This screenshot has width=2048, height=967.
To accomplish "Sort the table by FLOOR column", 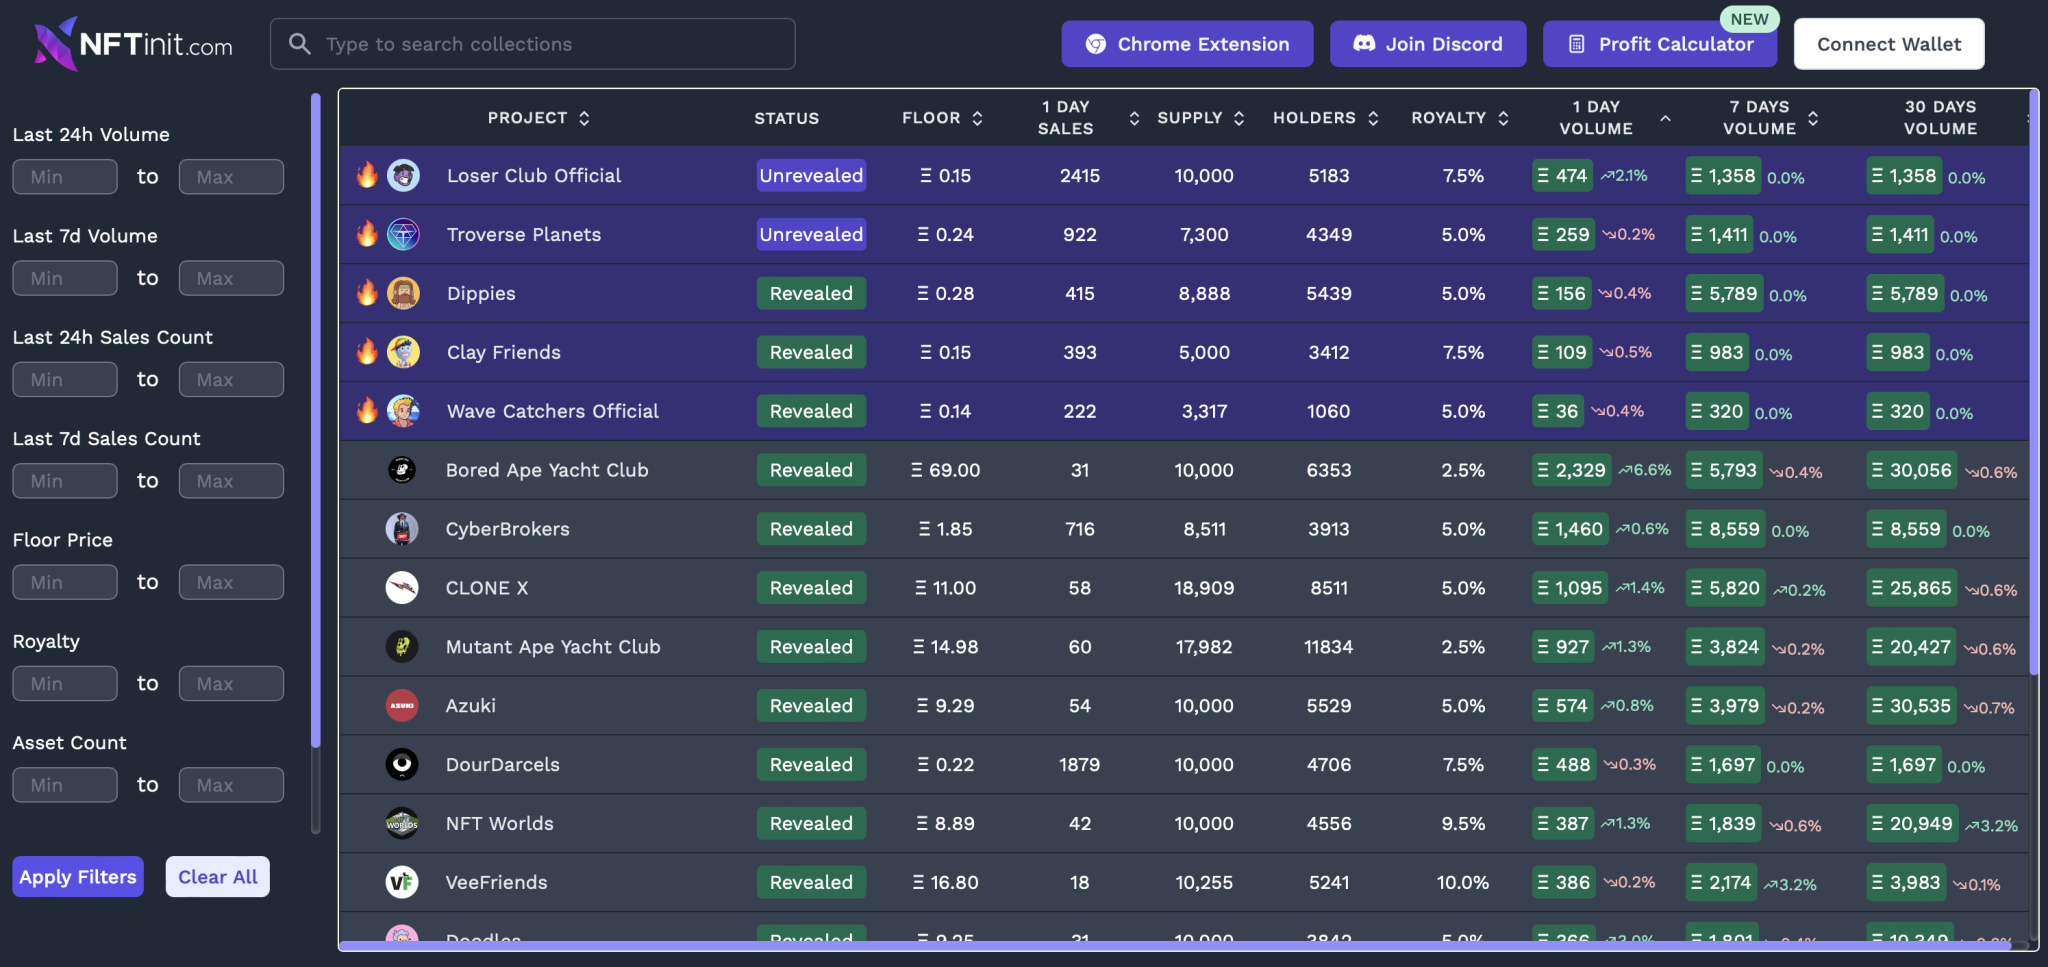I will pos(979,117).
